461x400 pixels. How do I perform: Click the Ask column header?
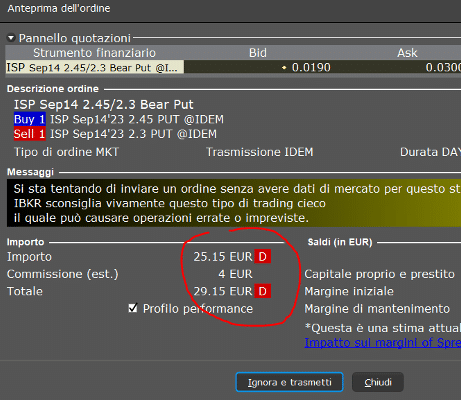point(407,53)
